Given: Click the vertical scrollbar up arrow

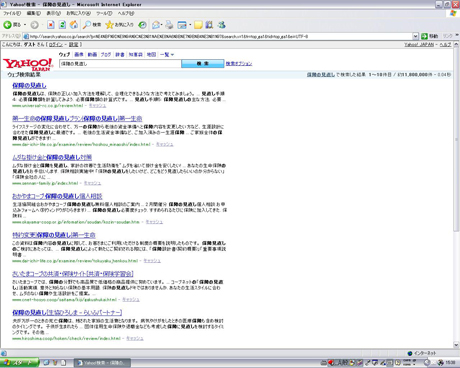Looking at the screenshot, I should pyautogui.click(x=456, y=45).
